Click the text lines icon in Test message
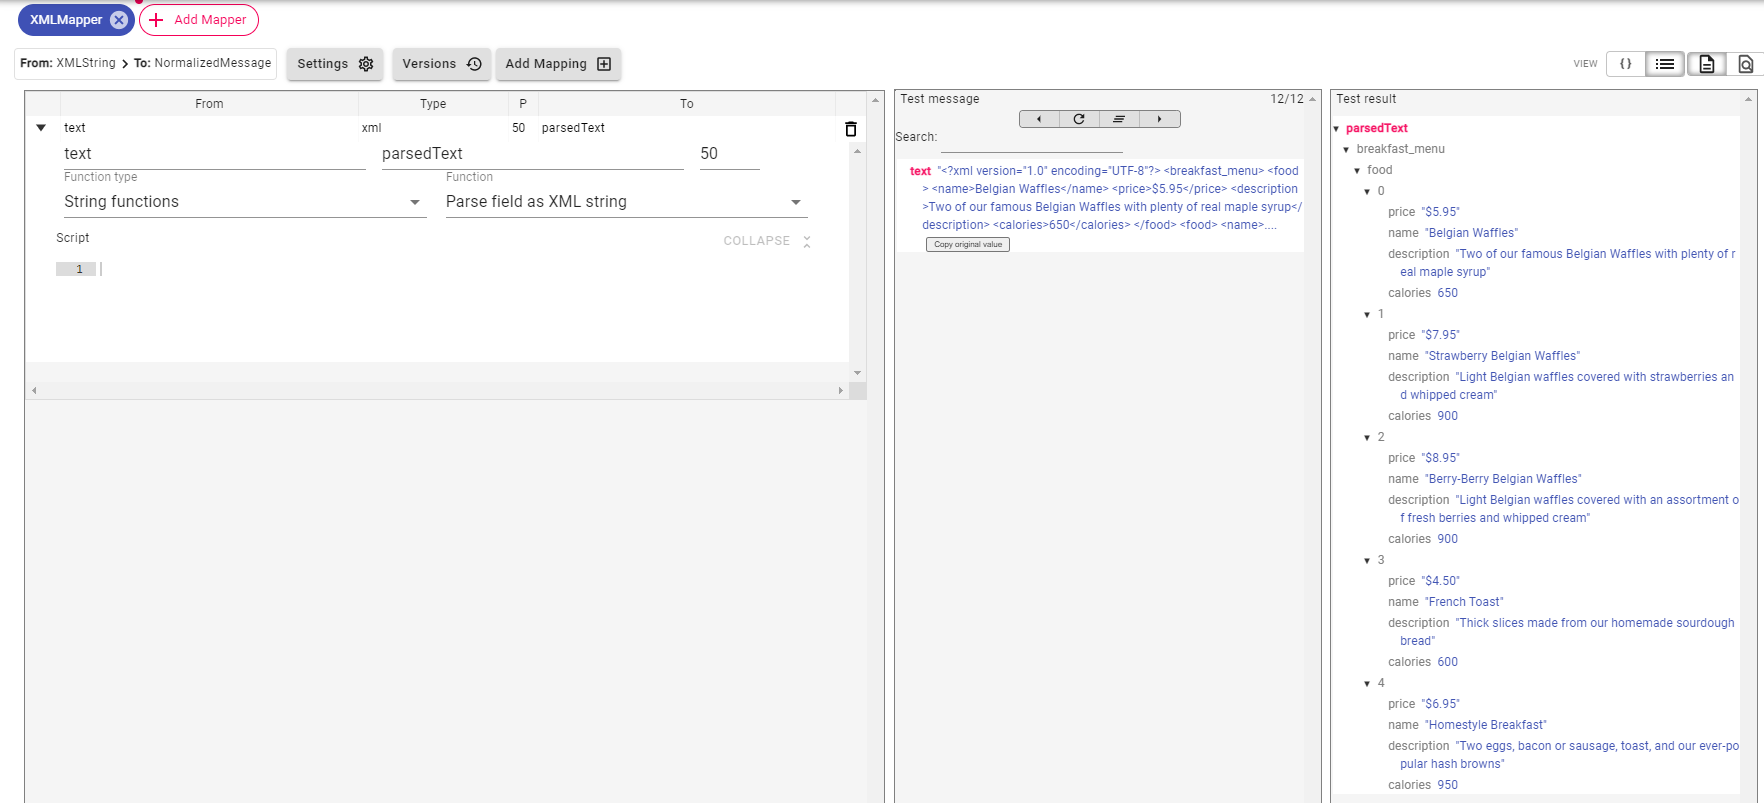Image resolution: width=1764 pixels, height=803 pixels. pyautogui.click(x=1119, y=119)
